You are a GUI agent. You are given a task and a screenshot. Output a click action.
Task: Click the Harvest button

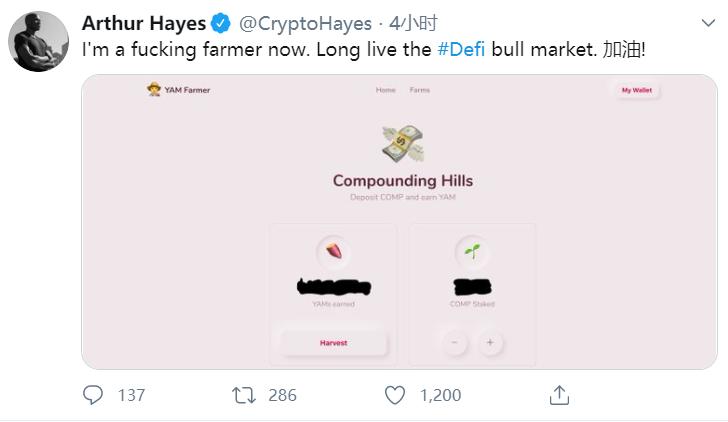334,343
